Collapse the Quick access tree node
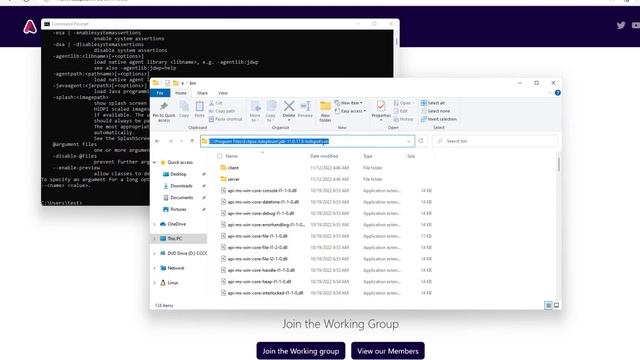 [x=155, y=162]
